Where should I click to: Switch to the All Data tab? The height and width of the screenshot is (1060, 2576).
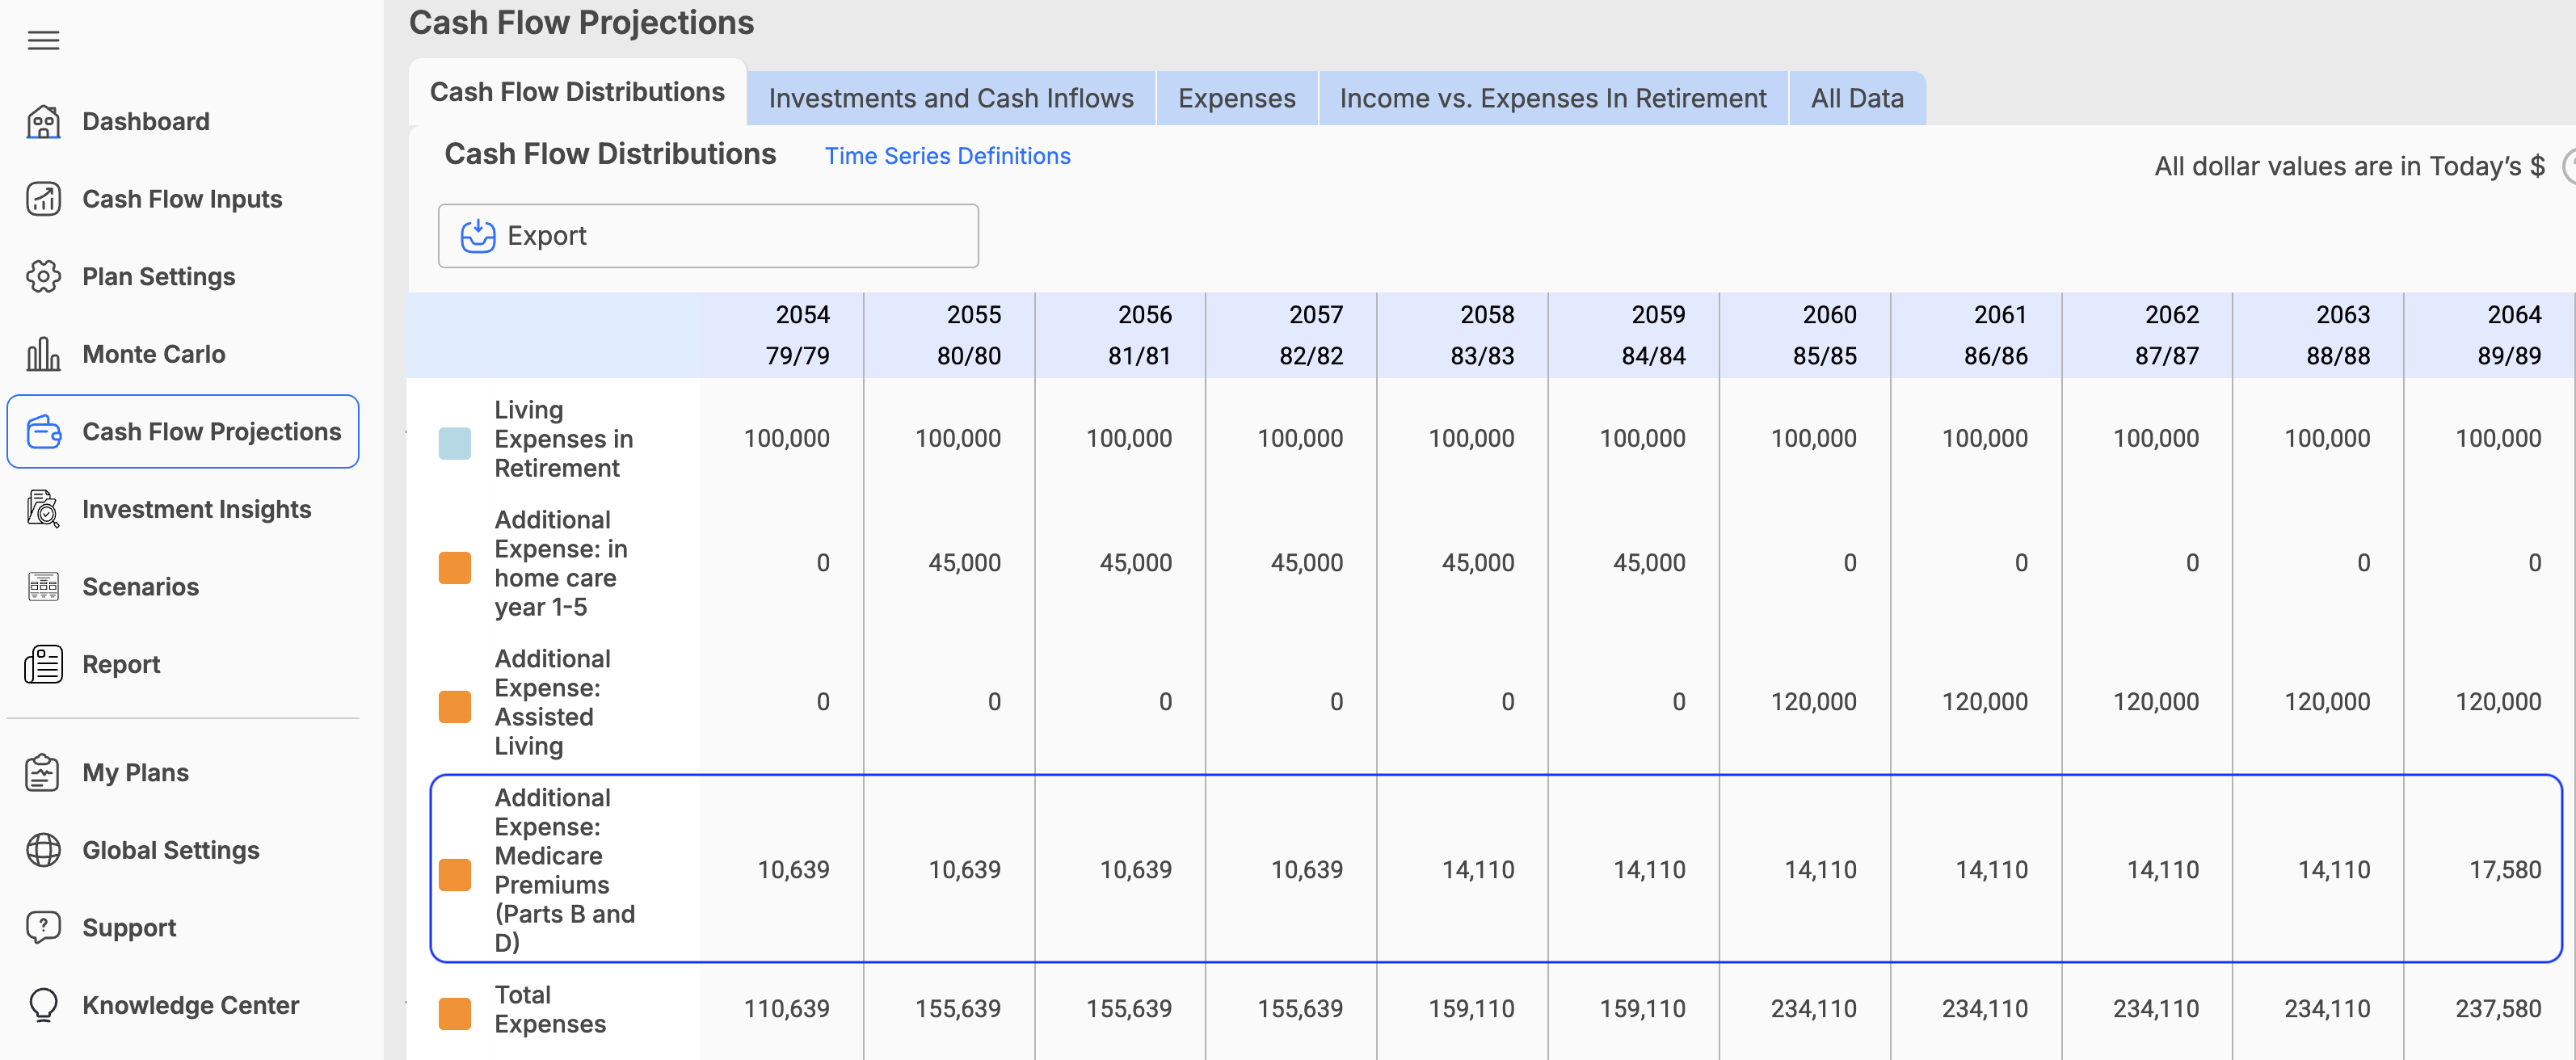point(1857,98)
